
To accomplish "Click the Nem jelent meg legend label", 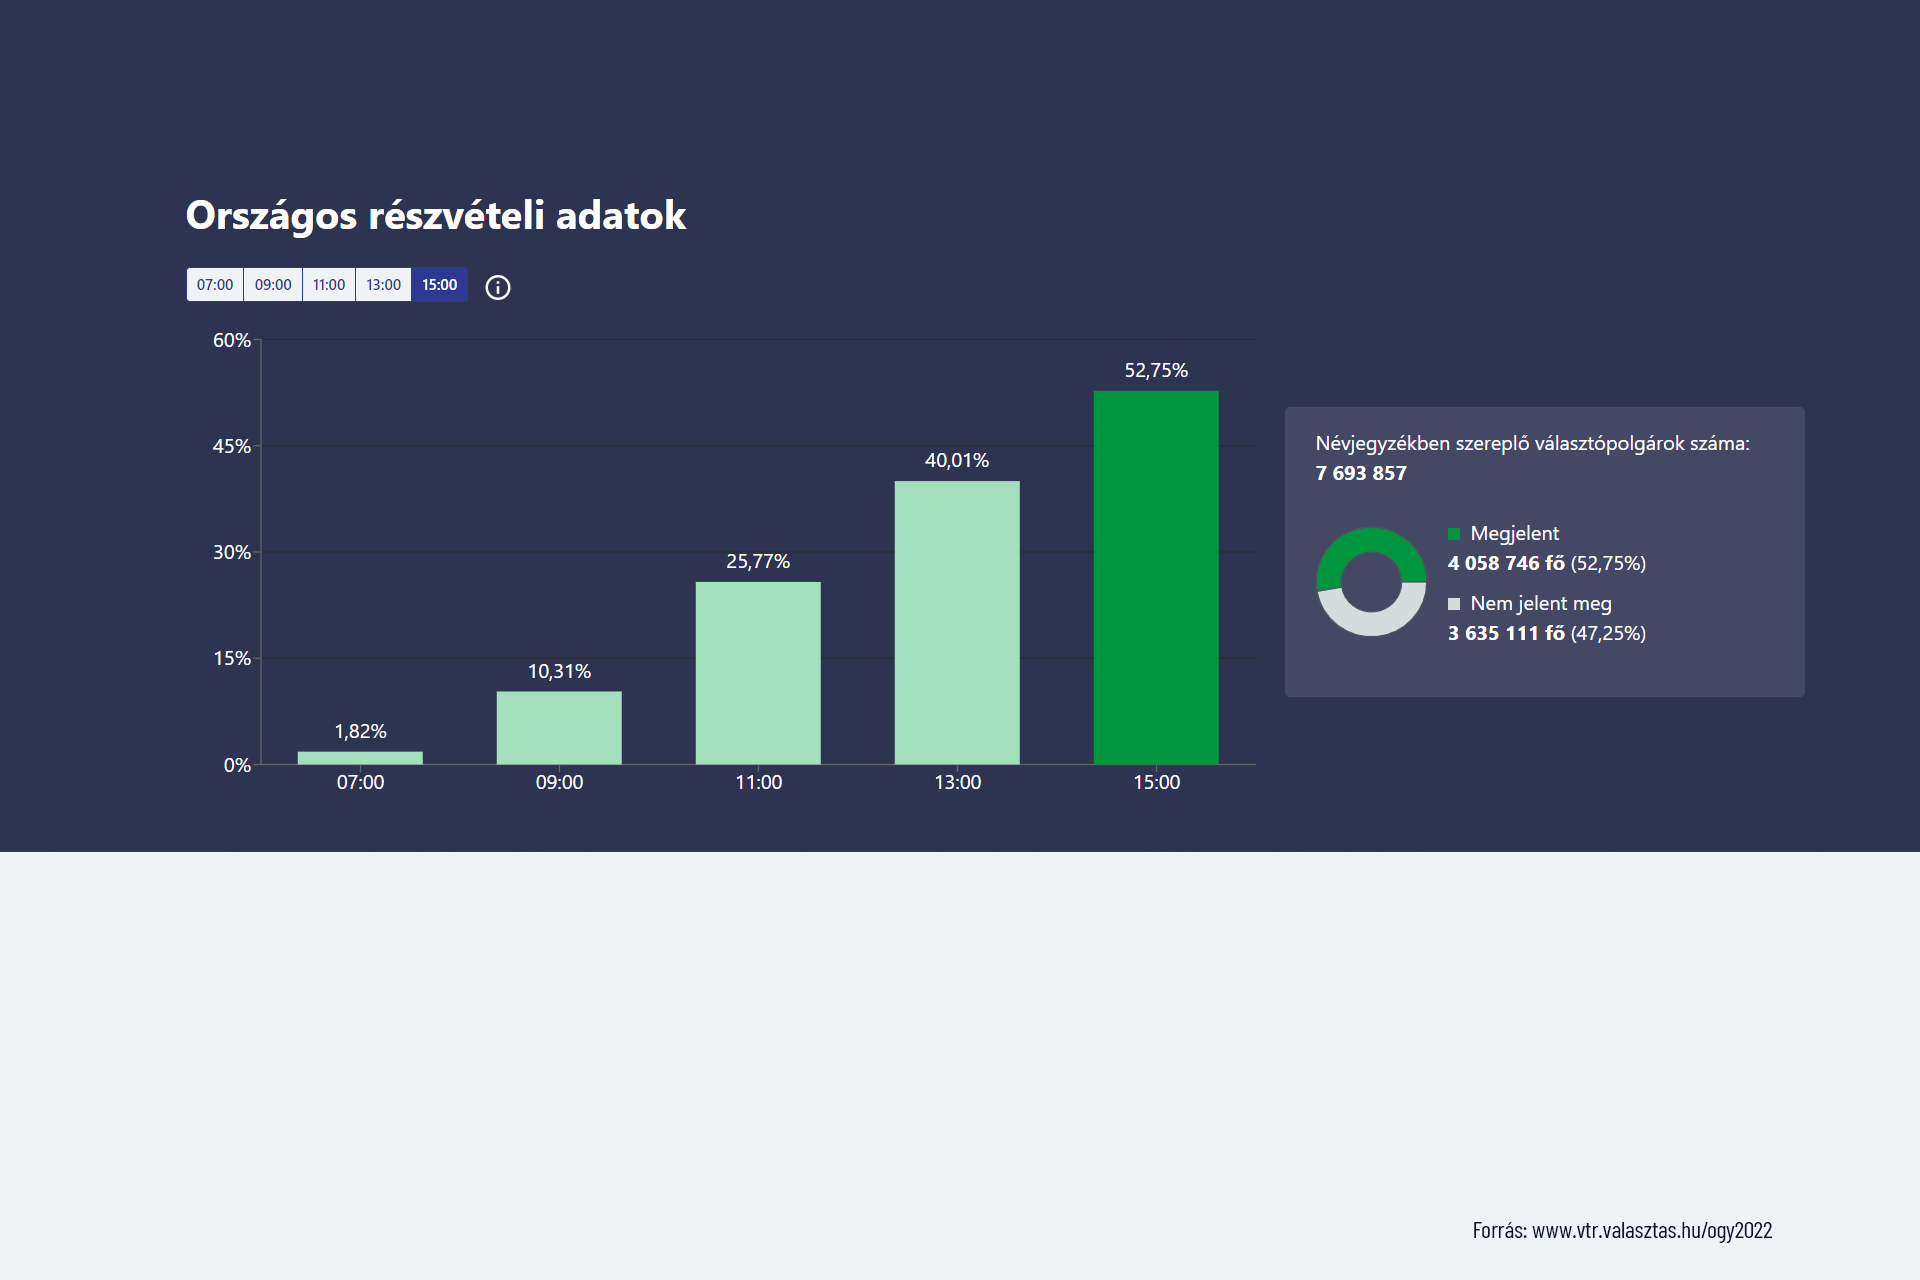I will click(x=1540, y=604).
